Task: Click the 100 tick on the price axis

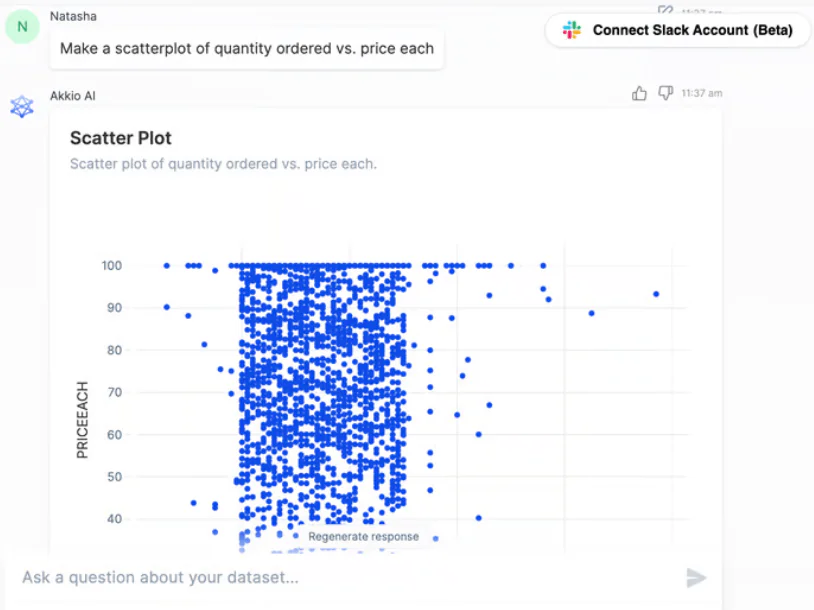Action: [112, 266]
